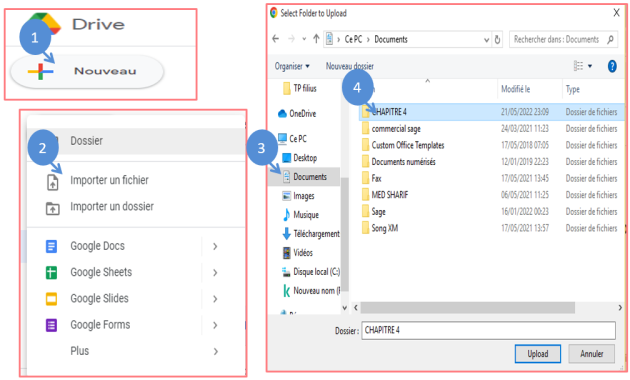This screenshot has width=630, height=380.
Task: Choose the Importer un dossier icon
Action: coord(53,208)
